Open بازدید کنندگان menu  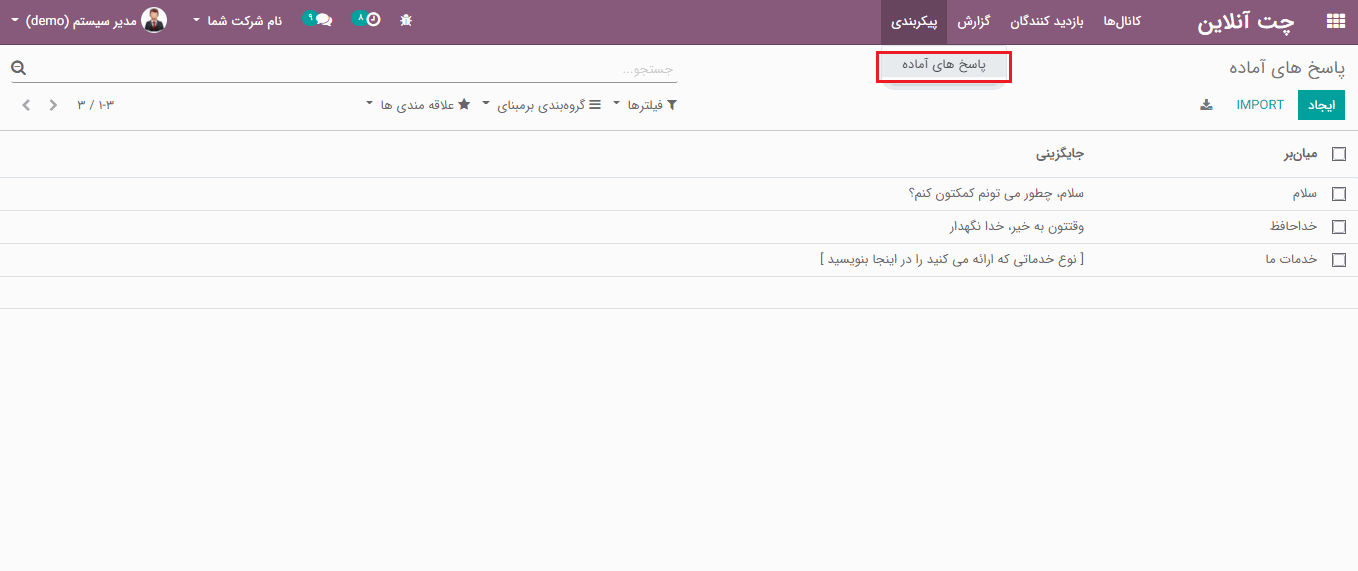(x=1046, y=21)
